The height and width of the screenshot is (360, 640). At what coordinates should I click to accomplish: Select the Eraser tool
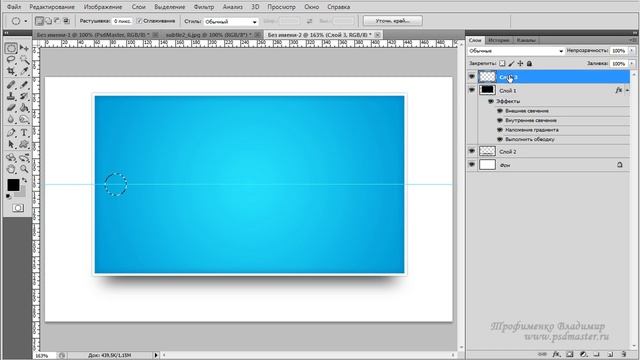(x=11, y=108)
